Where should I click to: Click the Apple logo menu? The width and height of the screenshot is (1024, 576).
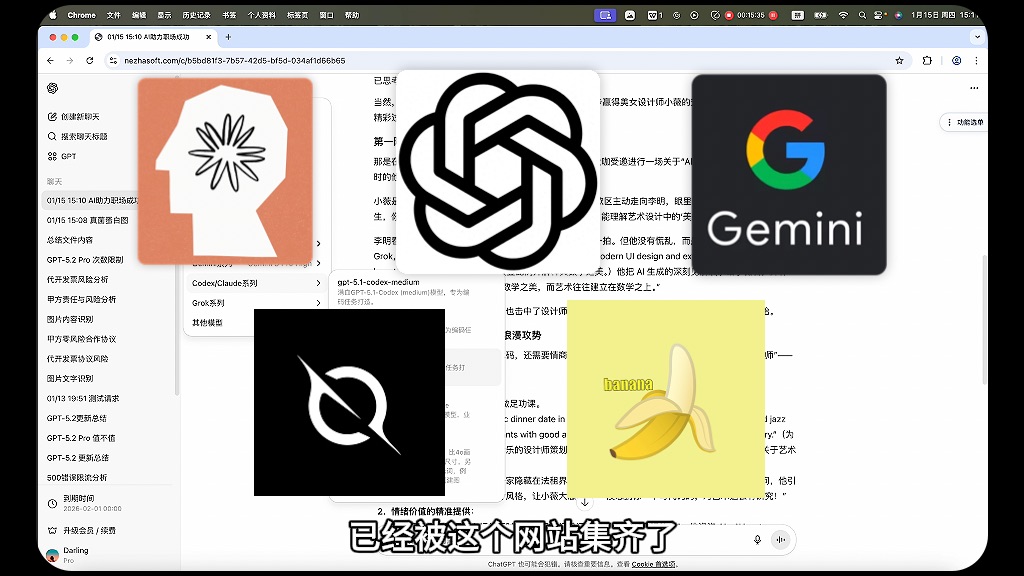(x=53, y=15)
